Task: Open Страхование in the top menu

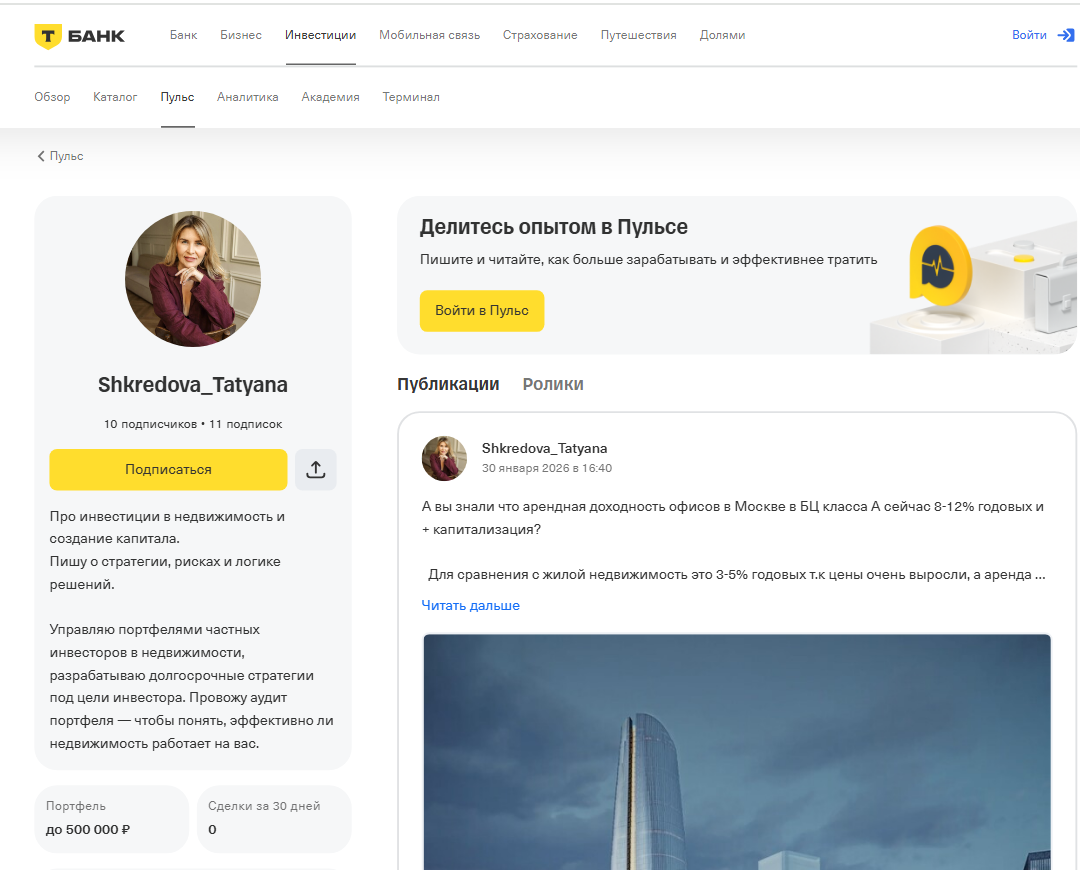Action: point(540,35)
